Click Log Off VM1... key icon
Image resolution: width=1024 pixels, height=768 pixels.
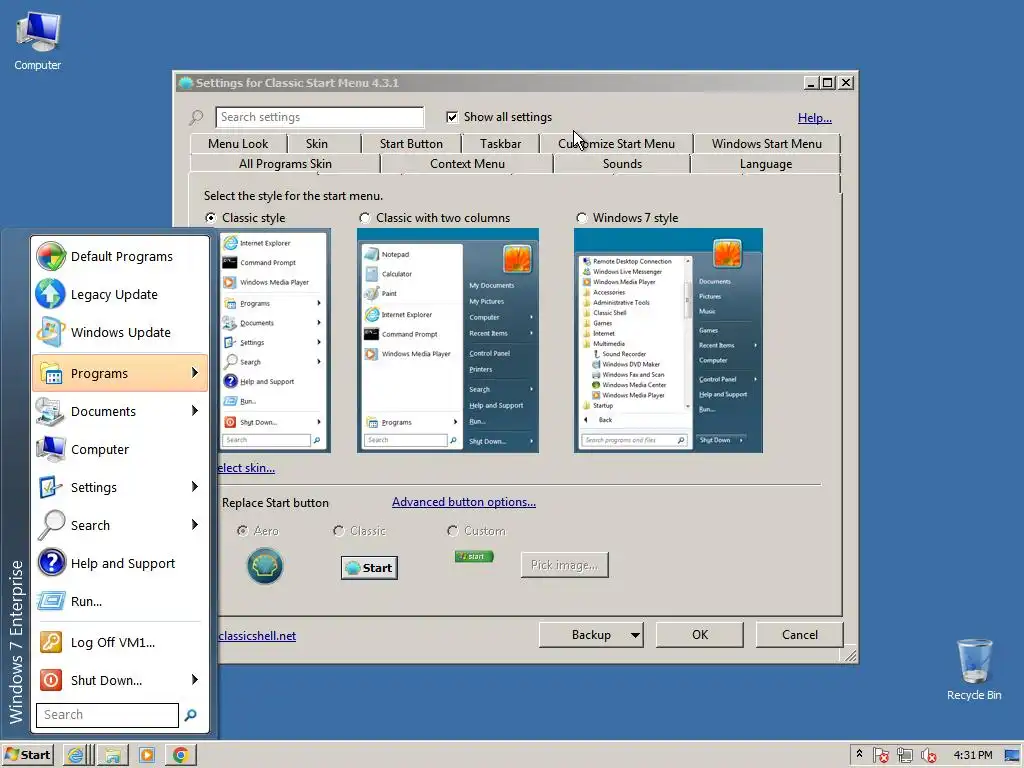tap(50, 642)
